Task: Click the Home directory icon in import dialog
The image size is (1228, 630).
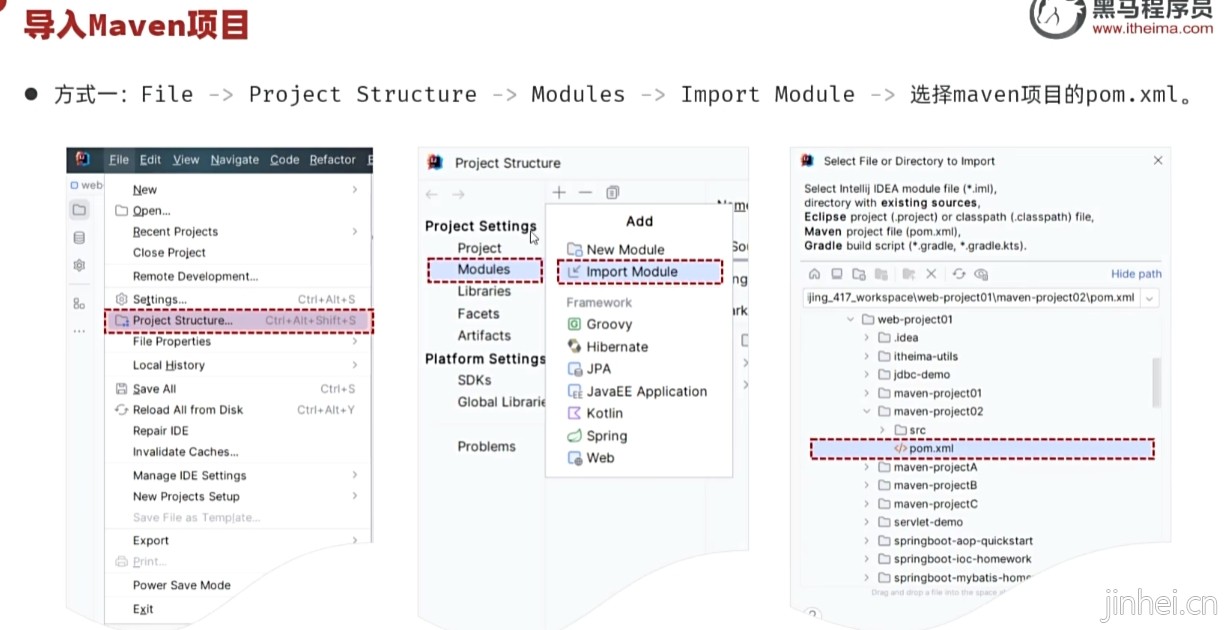Action: tap(815, 274)
